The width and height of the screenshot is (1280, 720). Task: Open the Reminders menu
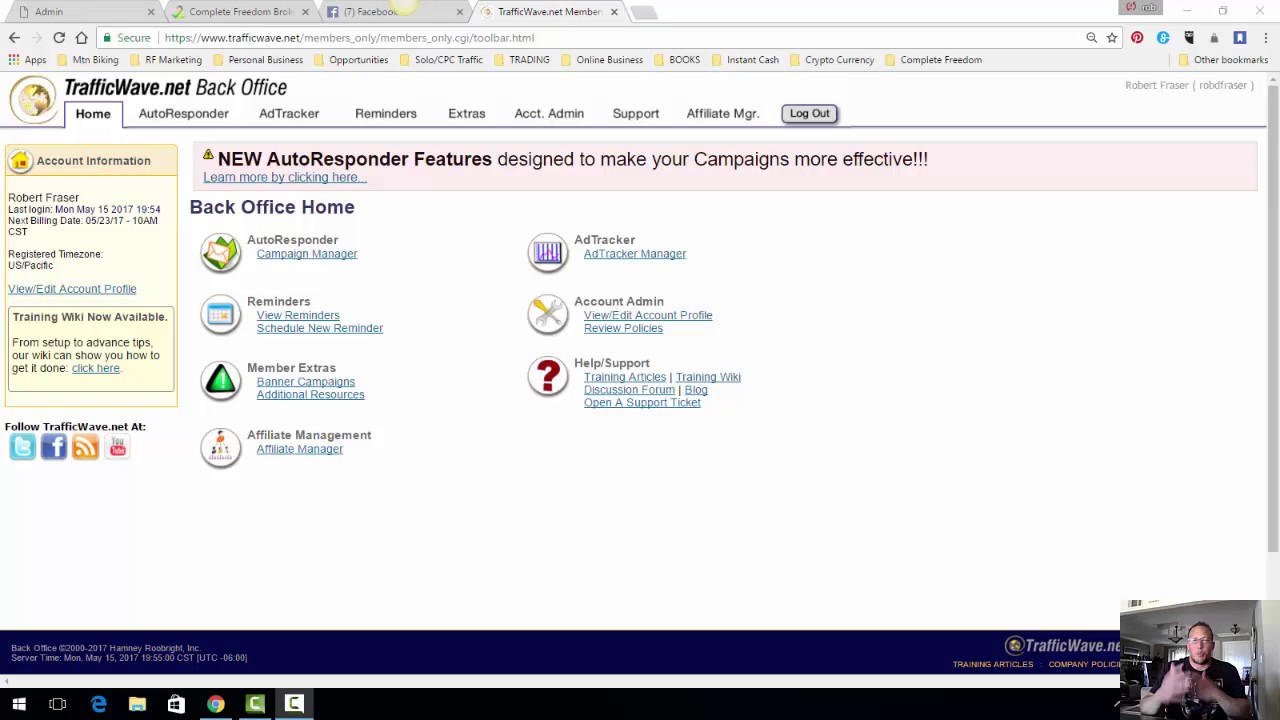[386, 114]
